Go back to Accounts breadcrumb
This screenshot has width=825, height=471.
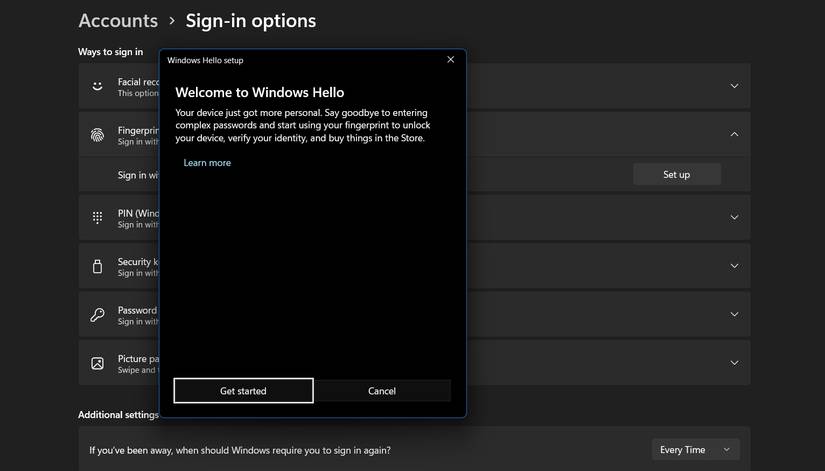pos(118,21)
